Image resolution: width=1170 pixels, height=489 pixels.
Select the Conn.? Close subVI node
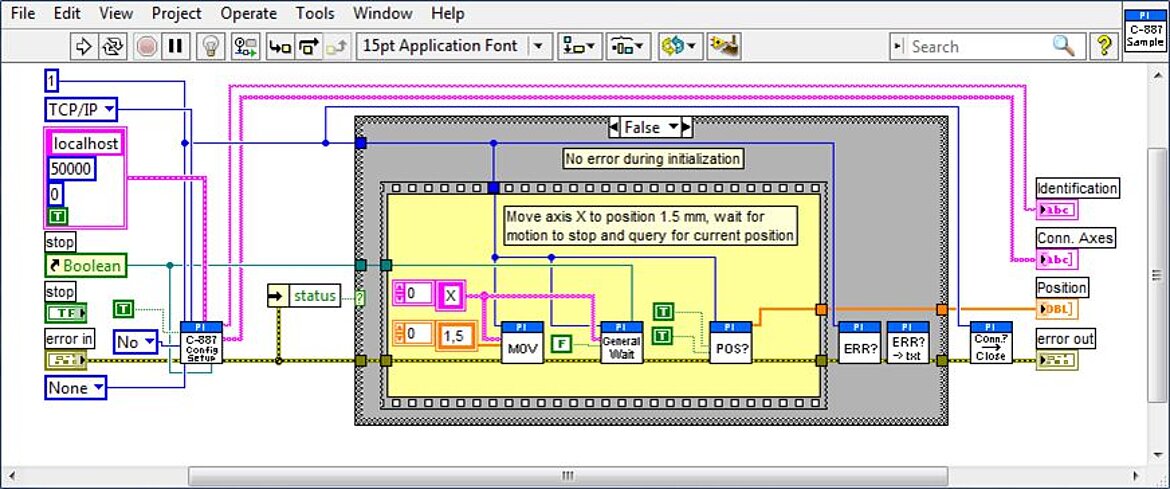pos(991,343)
